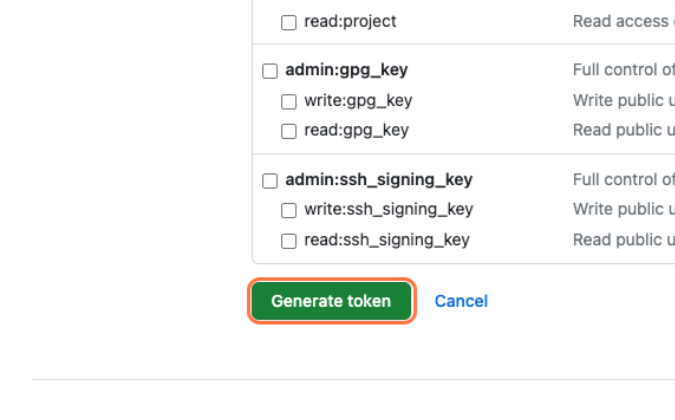Check the write:gpg_key box
The width and height of the screenshot is (675, 420).
[x=289, y=101]
